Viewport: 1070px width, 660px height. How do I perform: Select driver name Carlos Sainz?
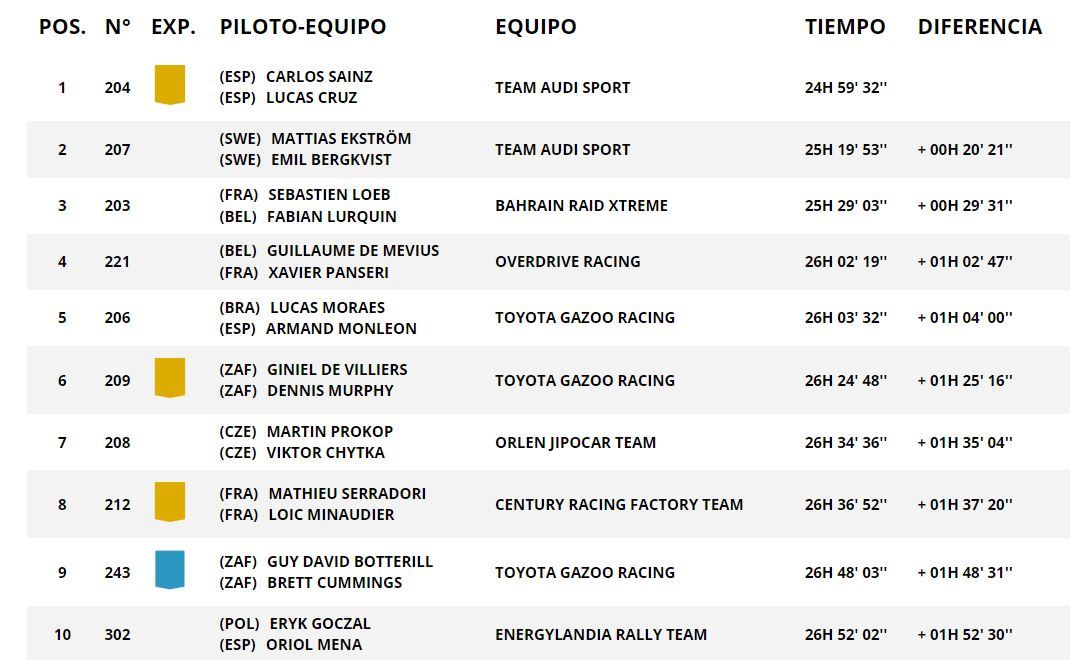pyautogui.click(x=319, y=77)
